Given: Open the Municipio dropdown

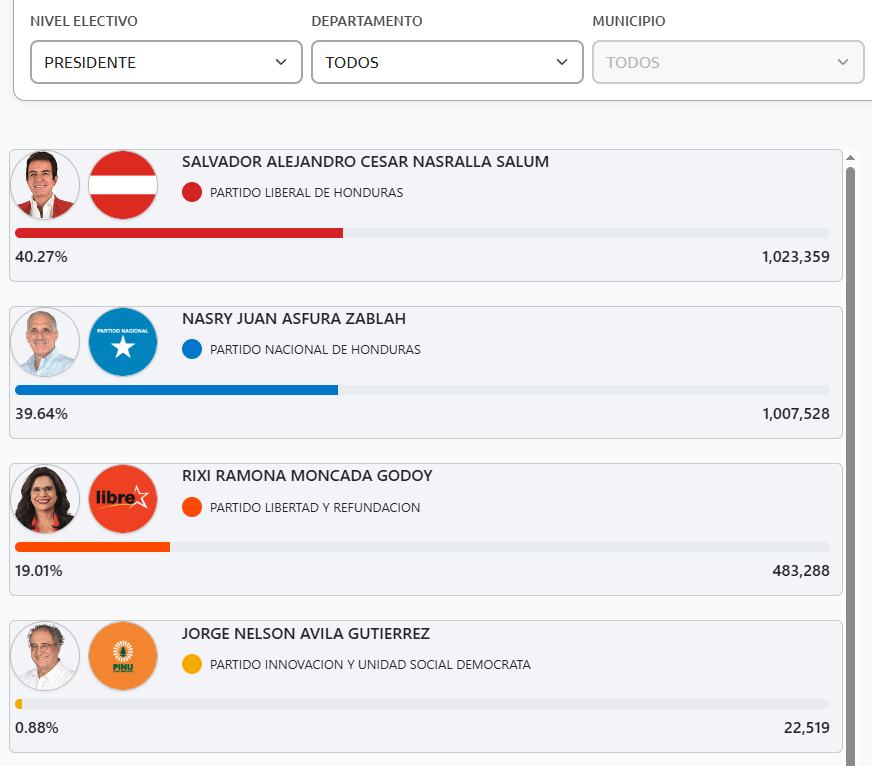Looking at the screenshot, I should (728, 62).
